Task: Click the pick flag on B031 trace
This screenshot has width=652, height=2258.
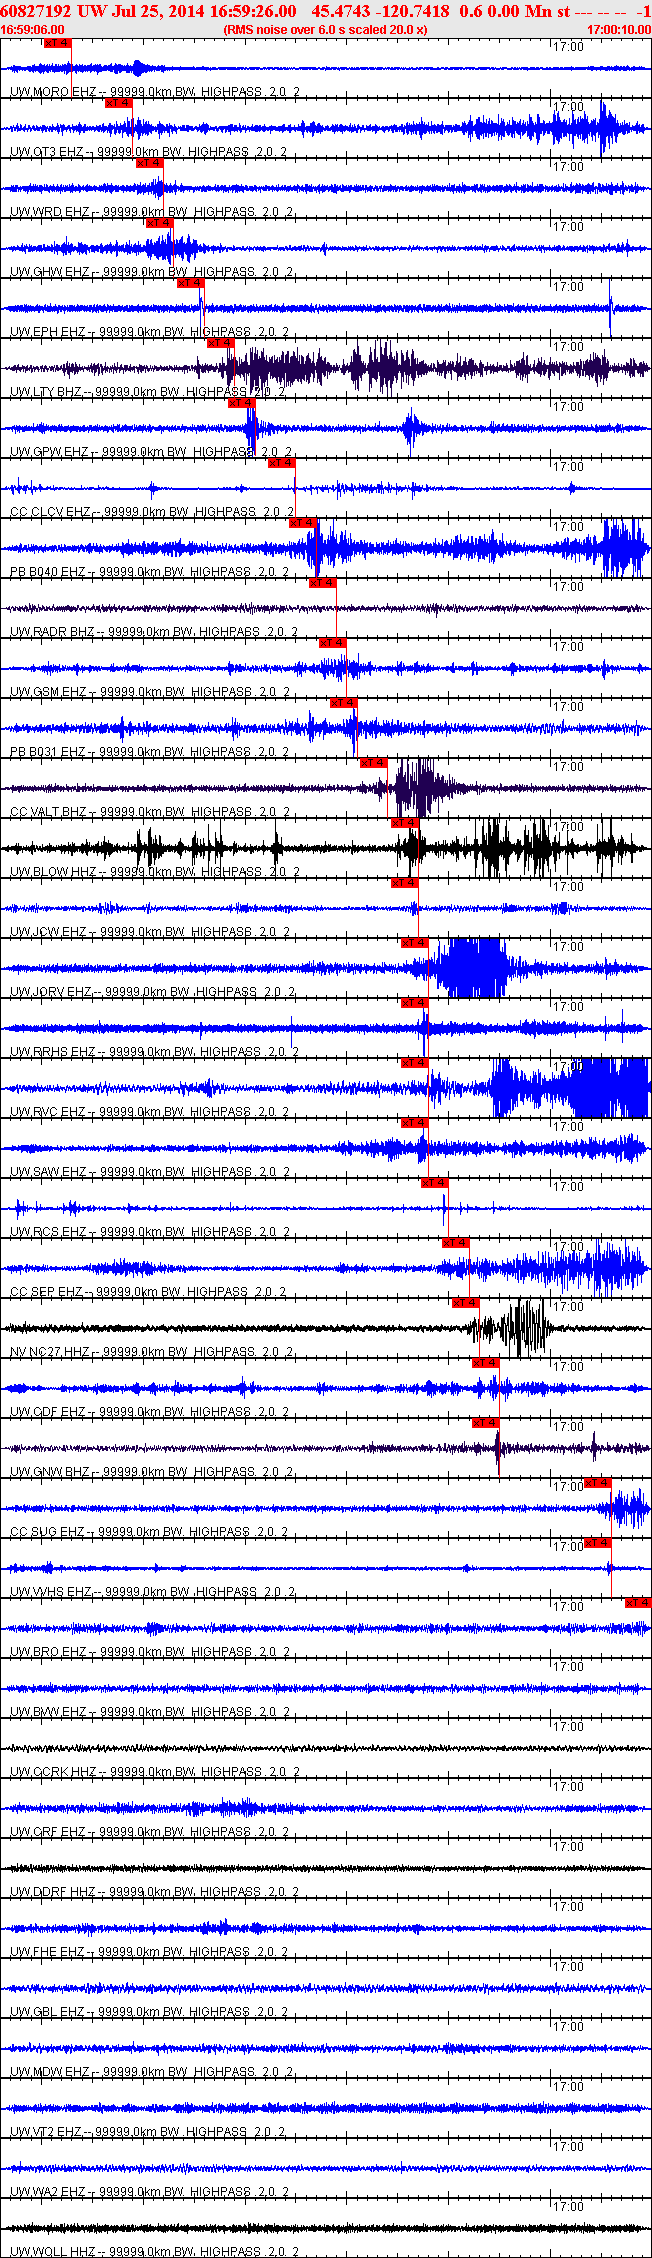Action: [343, 703]
